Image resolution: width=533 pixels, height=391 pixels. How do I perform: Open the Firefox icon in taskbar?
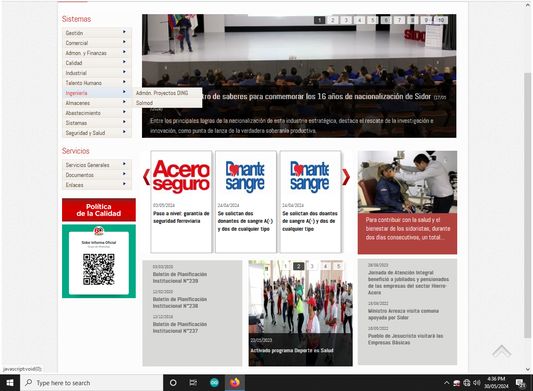[235, 383]
